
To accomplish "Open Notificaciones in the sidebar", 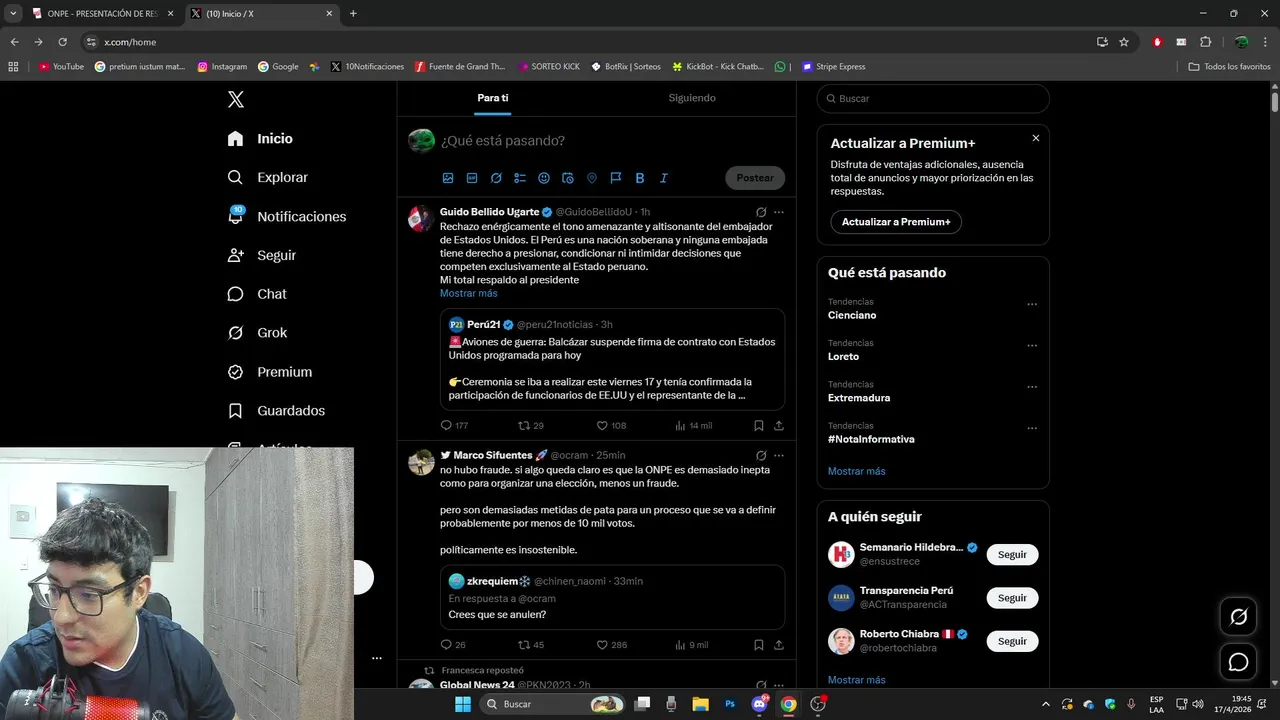I will click(x=287, y=216).
